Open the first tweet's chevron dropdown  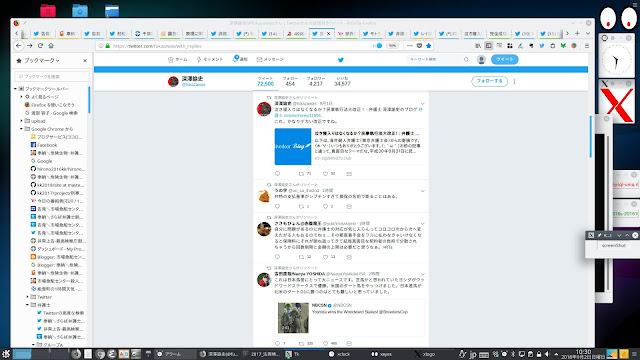pos(422,104)
